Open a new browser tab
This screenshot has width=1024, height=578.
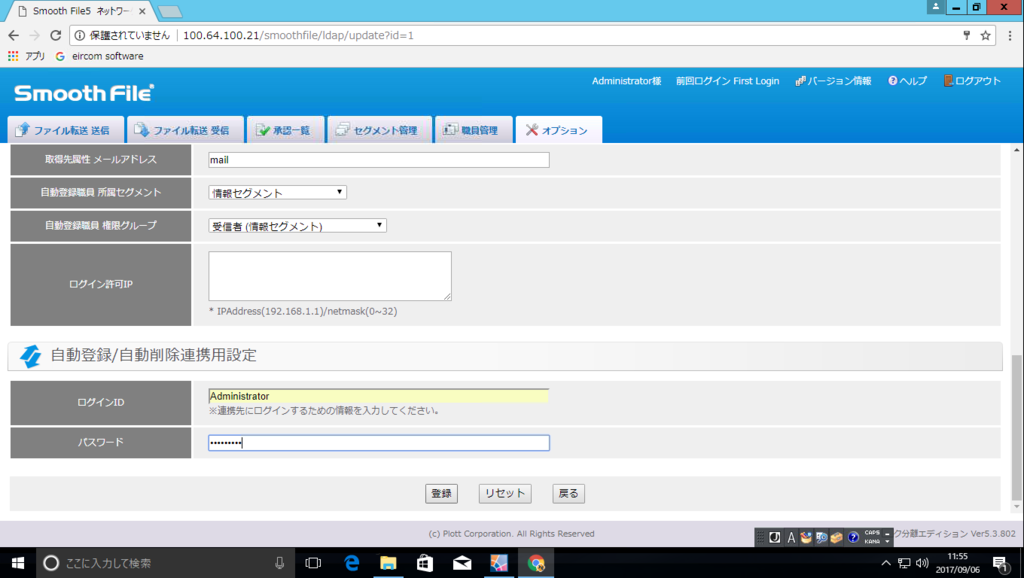tap(170, 11)
